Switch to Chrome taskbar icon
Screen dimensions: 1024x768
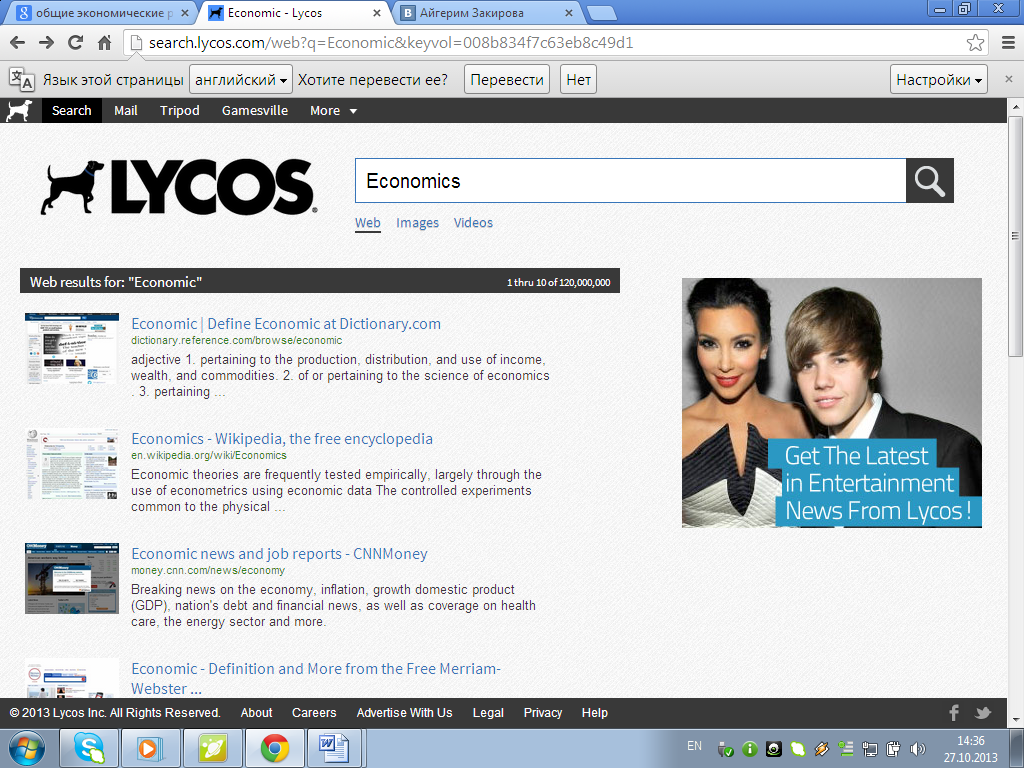coord(274,748)
